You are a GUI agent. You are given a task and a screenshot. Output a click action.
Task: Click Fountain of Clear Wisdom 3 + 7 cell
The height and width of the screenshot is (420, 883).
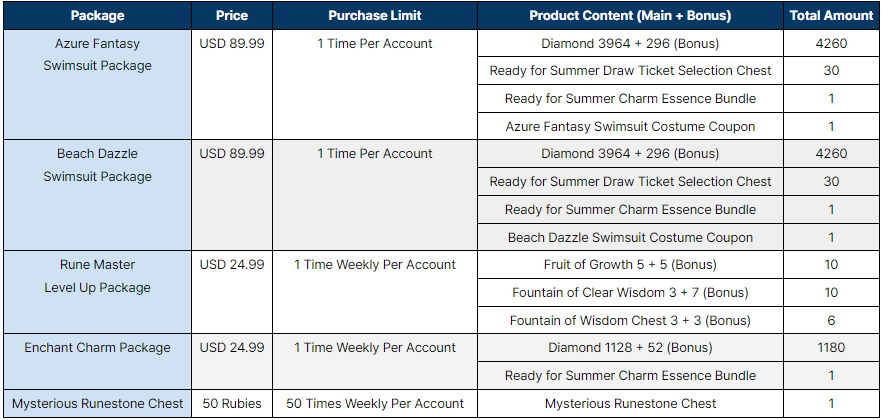(630, 292)
